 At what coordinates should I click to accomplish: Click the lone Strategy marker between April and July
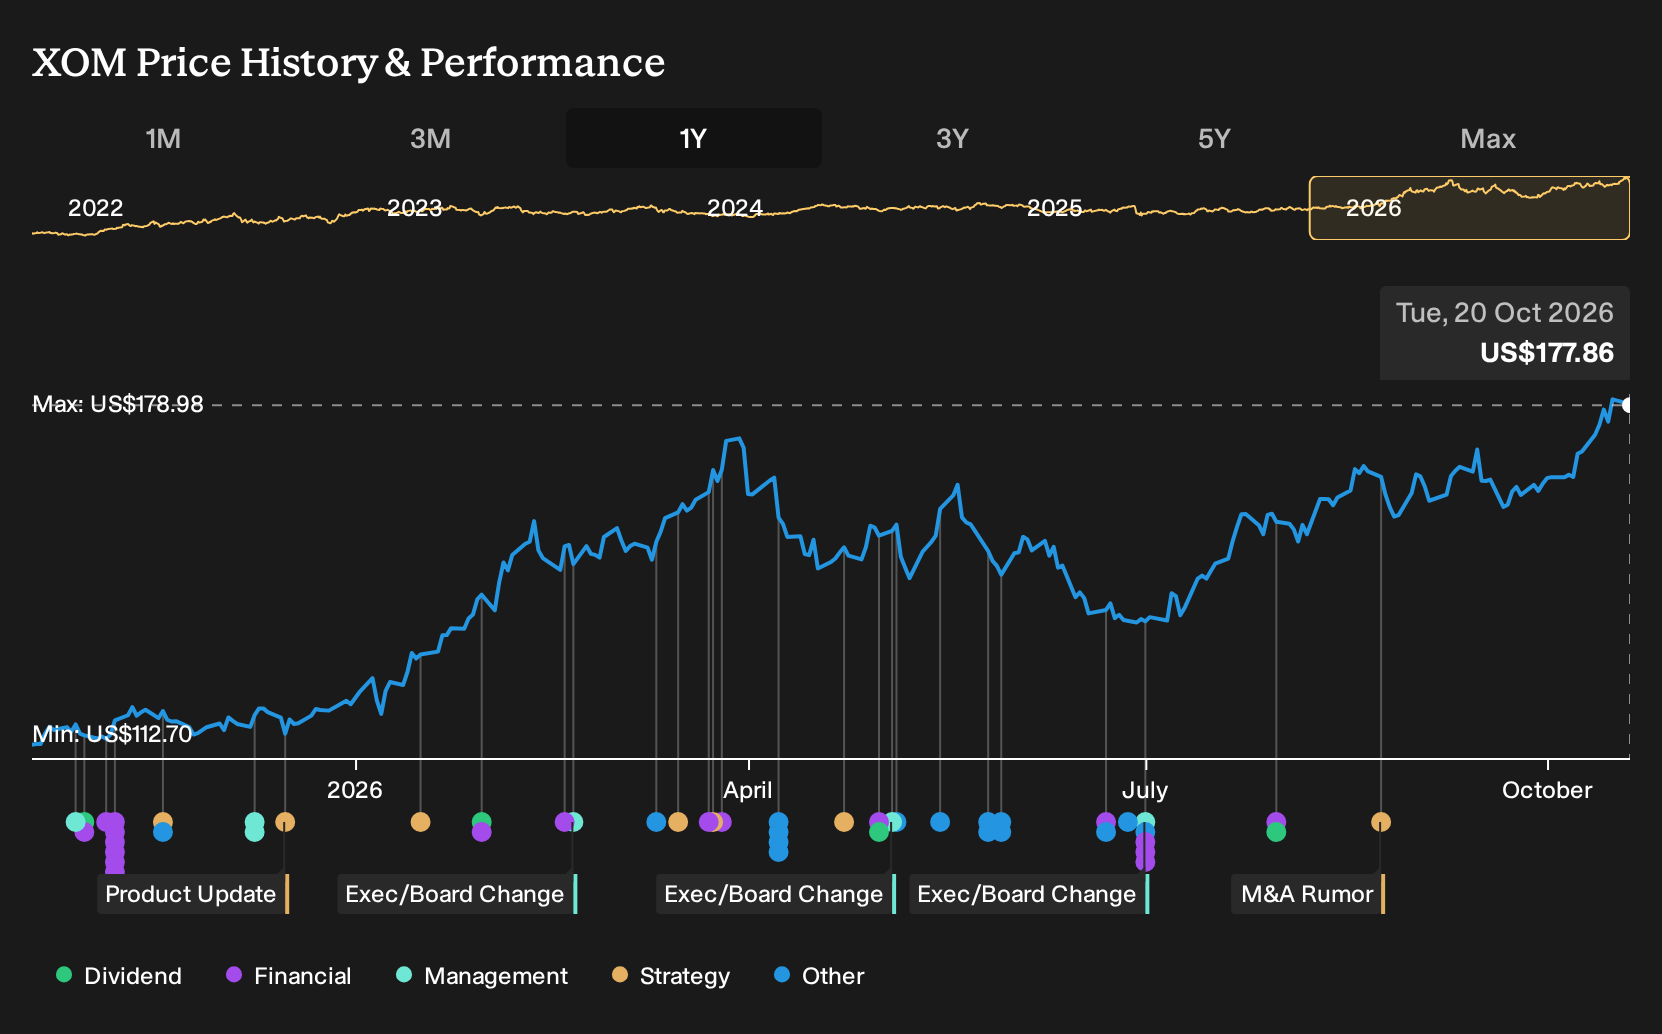pyautogui.click(x=844, y=822)
